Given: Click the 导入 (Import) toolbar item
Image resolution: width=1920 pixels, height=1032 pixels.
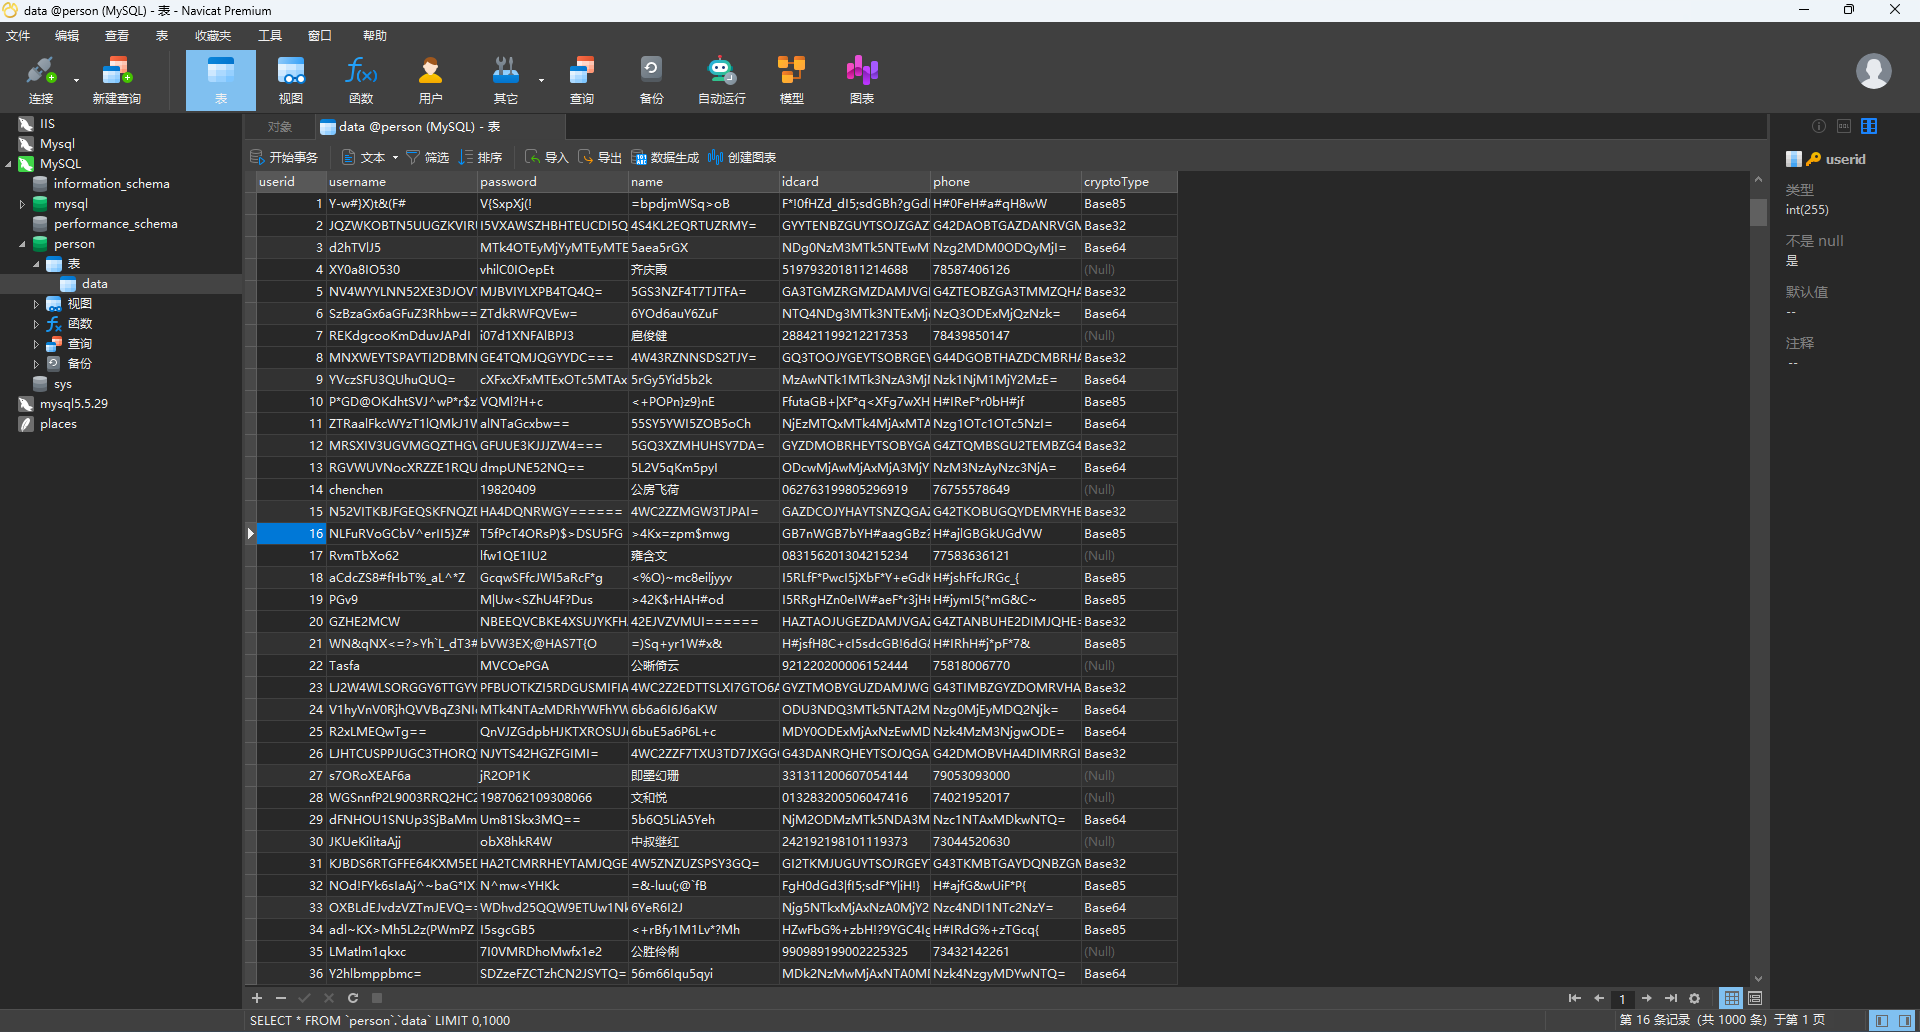Looking at the screenshot, I should point(547,157).
